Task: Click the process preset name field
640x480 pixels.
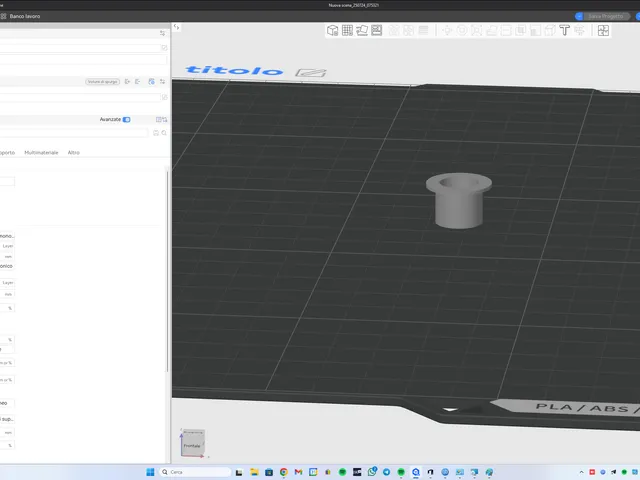Action: click(x=73, y=133)
